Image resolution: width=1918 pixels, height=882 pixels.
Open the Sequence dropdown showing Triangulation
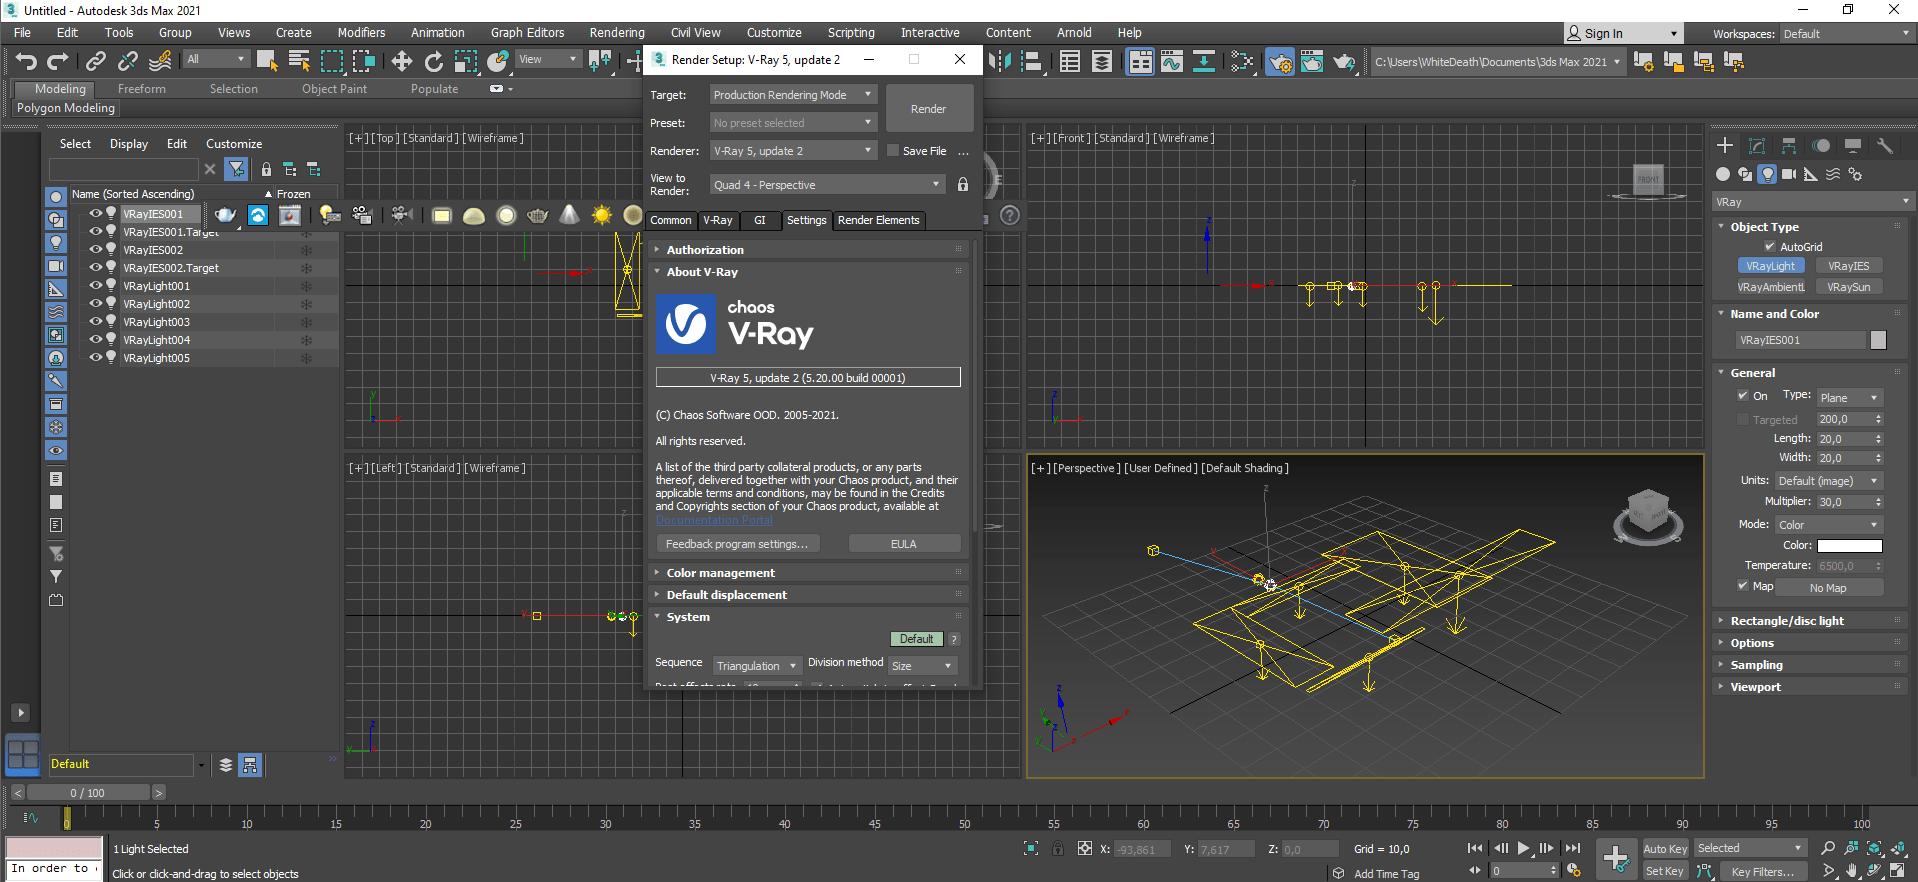[757, 666]
